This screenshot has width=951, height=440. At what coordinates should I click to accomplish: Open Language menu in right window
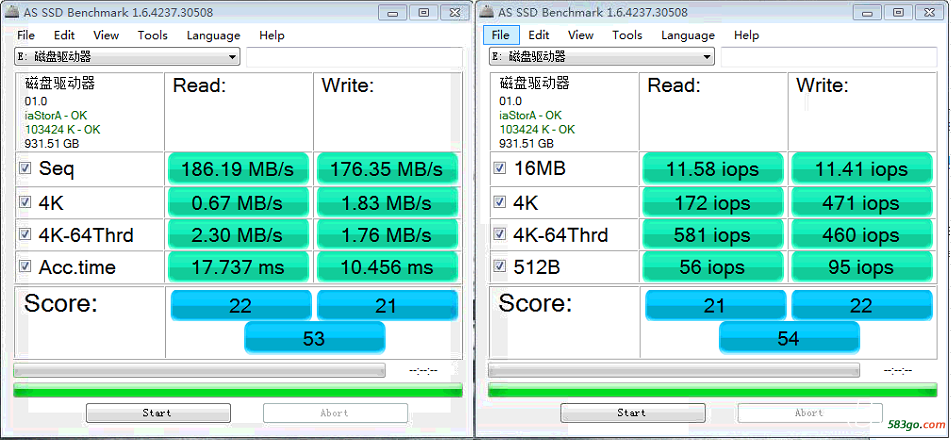[688, 35]
